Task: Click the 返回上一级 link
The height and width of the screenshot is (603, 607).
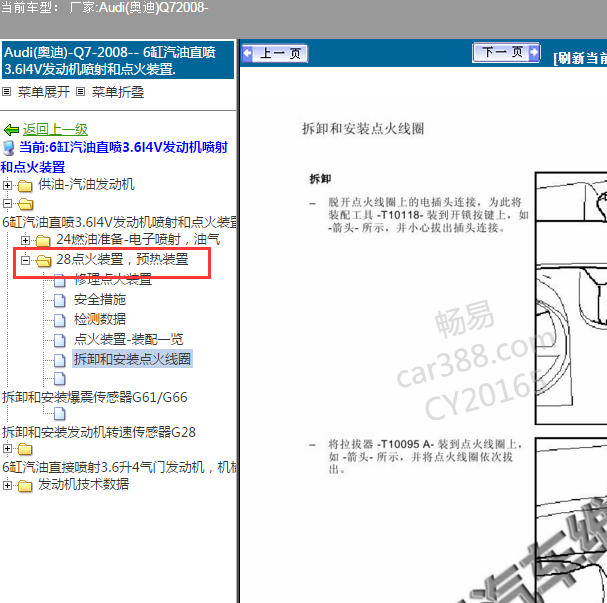Action: click(55, 129)
